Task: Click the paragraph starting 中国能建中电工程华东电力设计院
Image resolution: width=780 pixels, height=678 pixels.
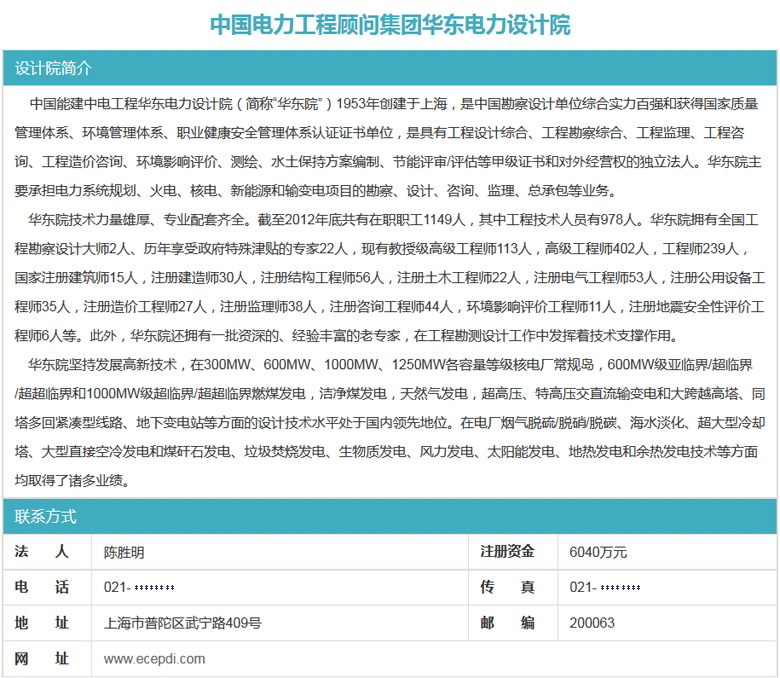Action: point(388,147)
